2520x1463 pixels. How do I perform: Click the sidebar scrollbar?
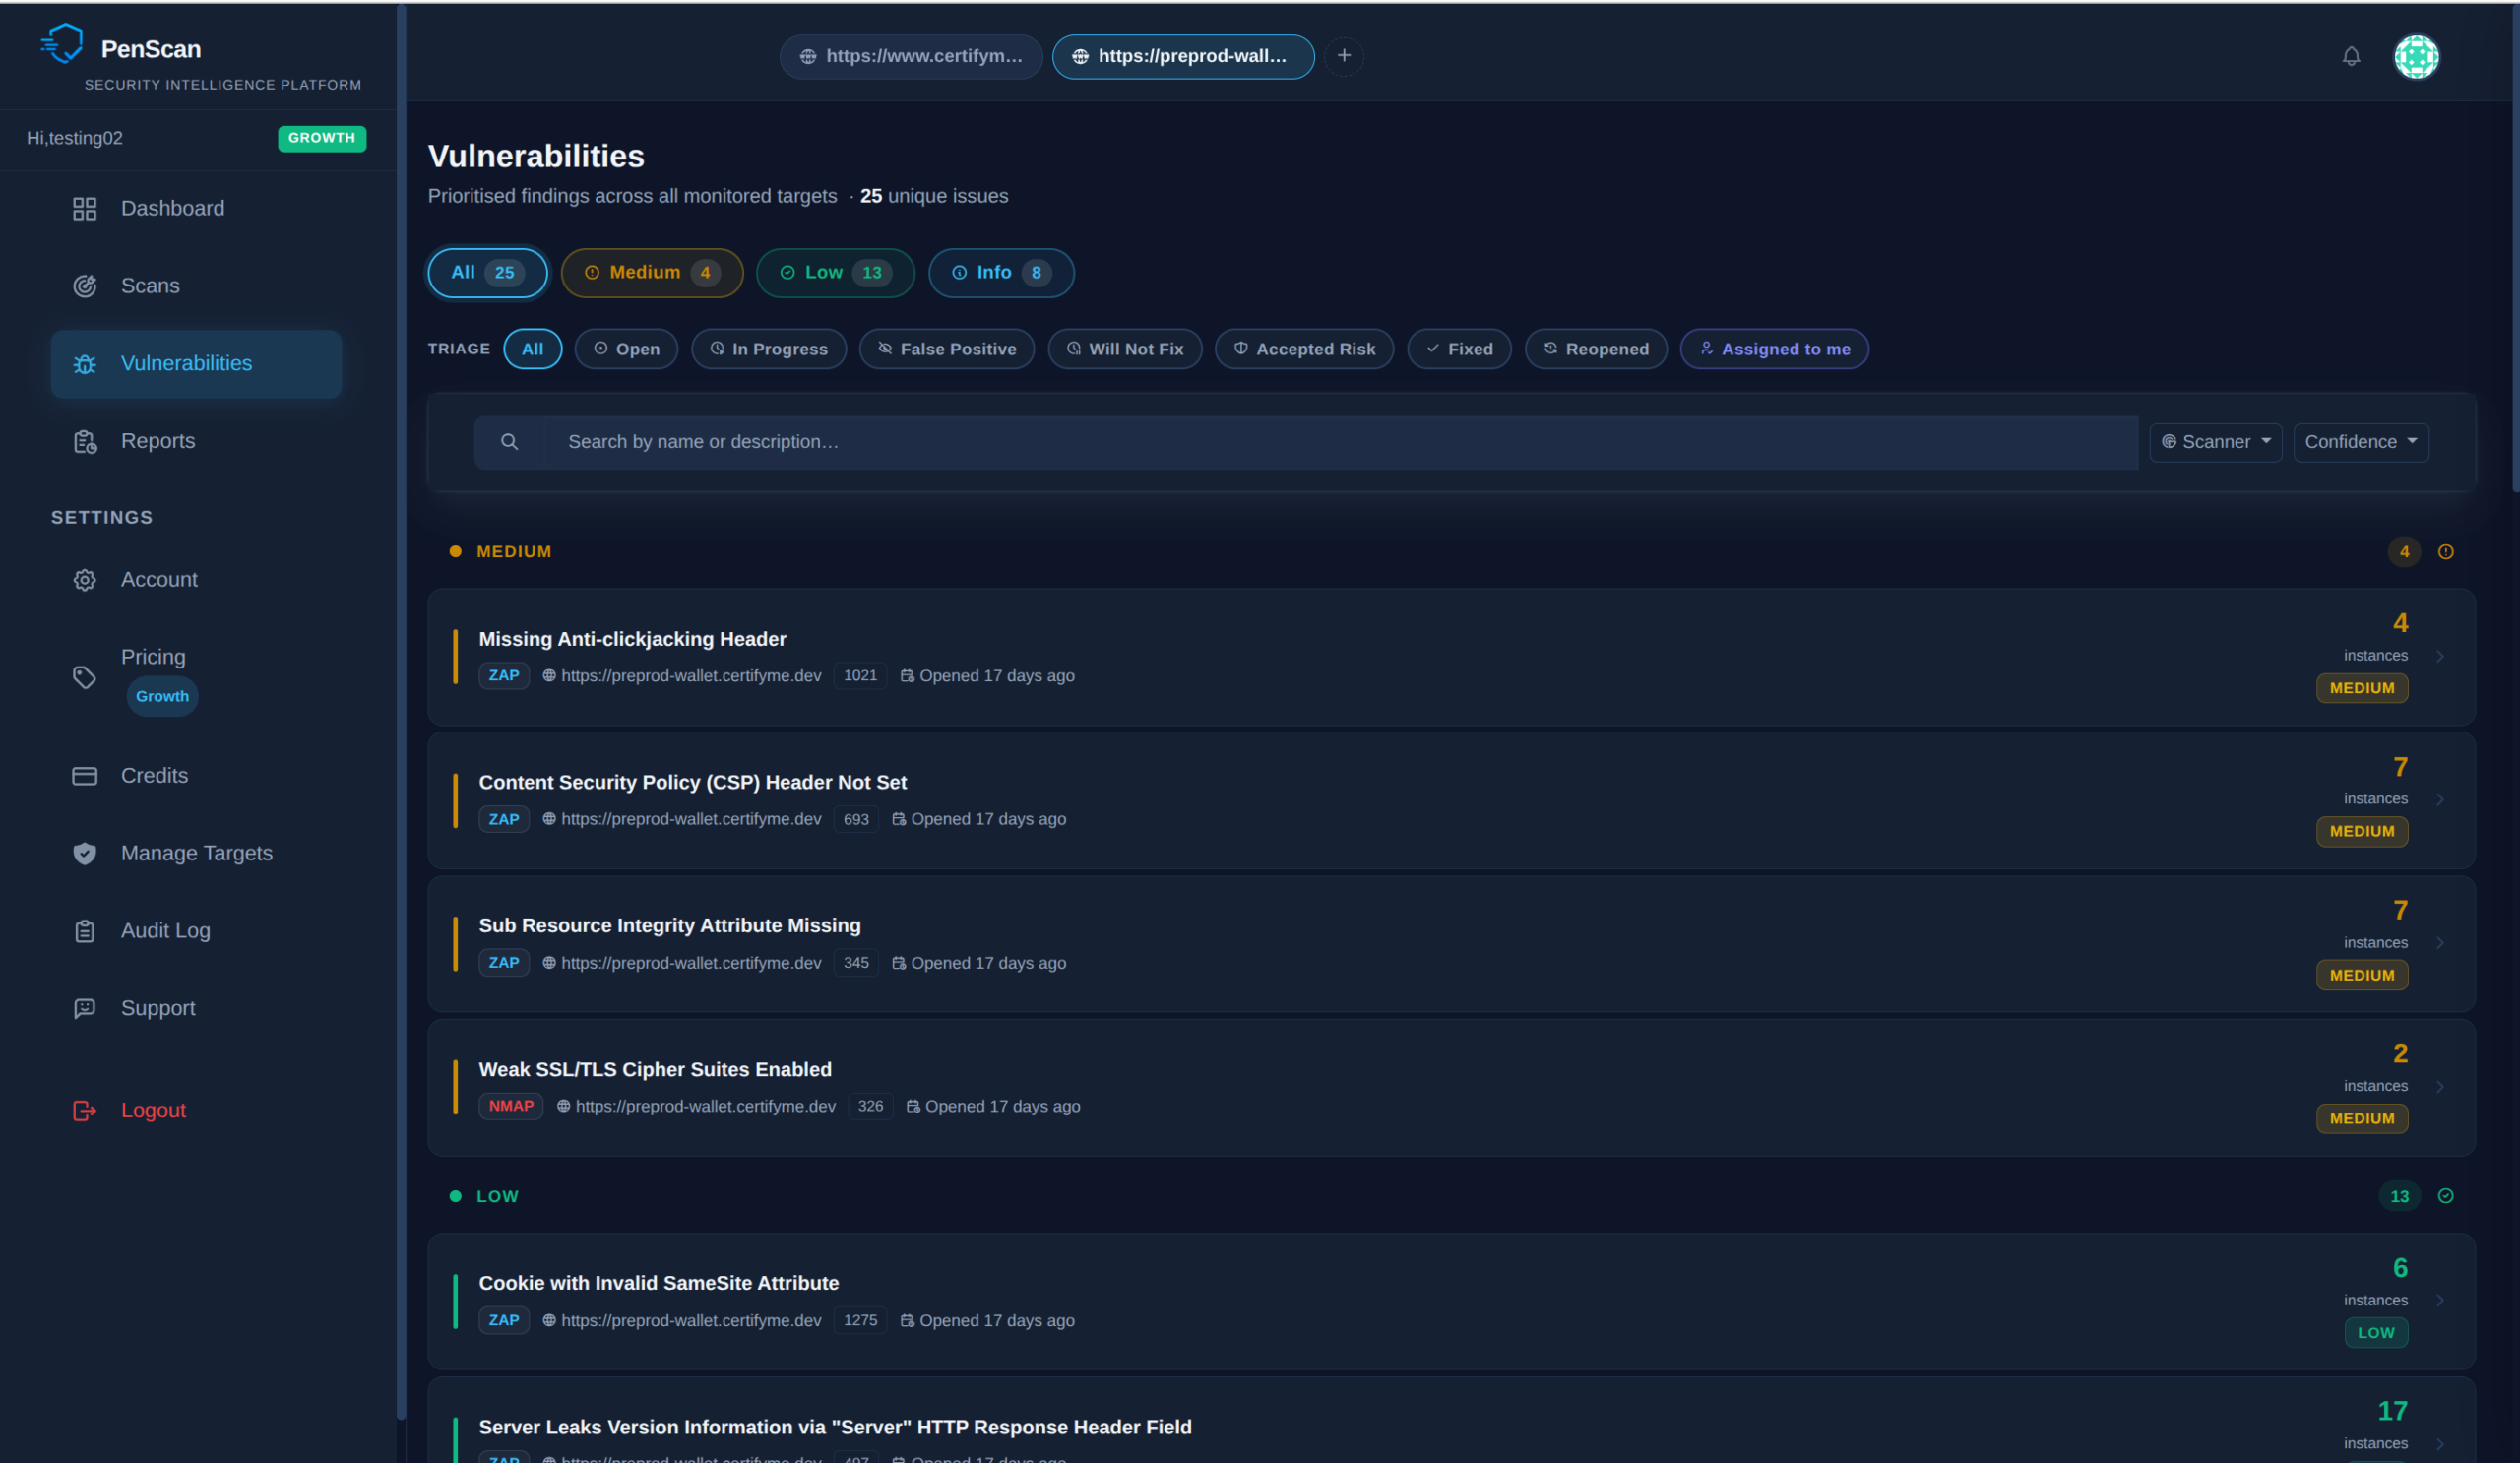pyautogui.click(x=401, y=712)
